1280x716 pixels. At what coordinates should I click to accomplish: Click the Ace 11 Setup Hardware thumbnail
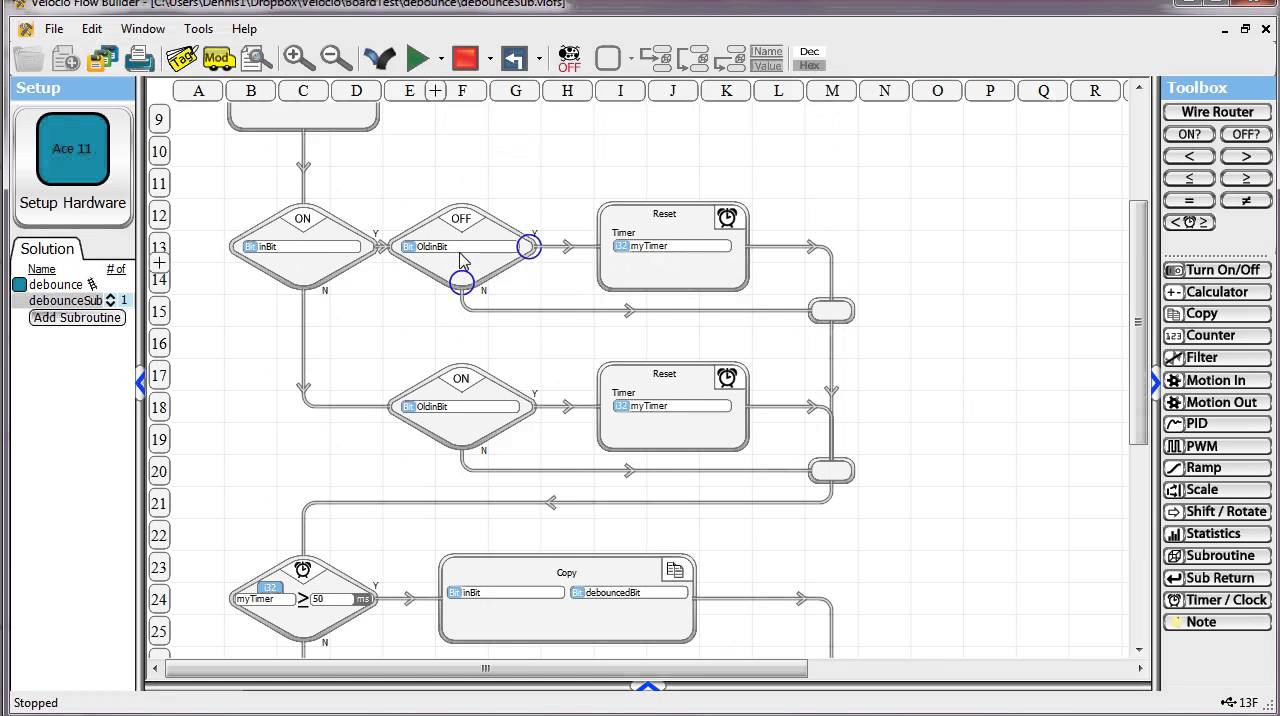(73, 149)
